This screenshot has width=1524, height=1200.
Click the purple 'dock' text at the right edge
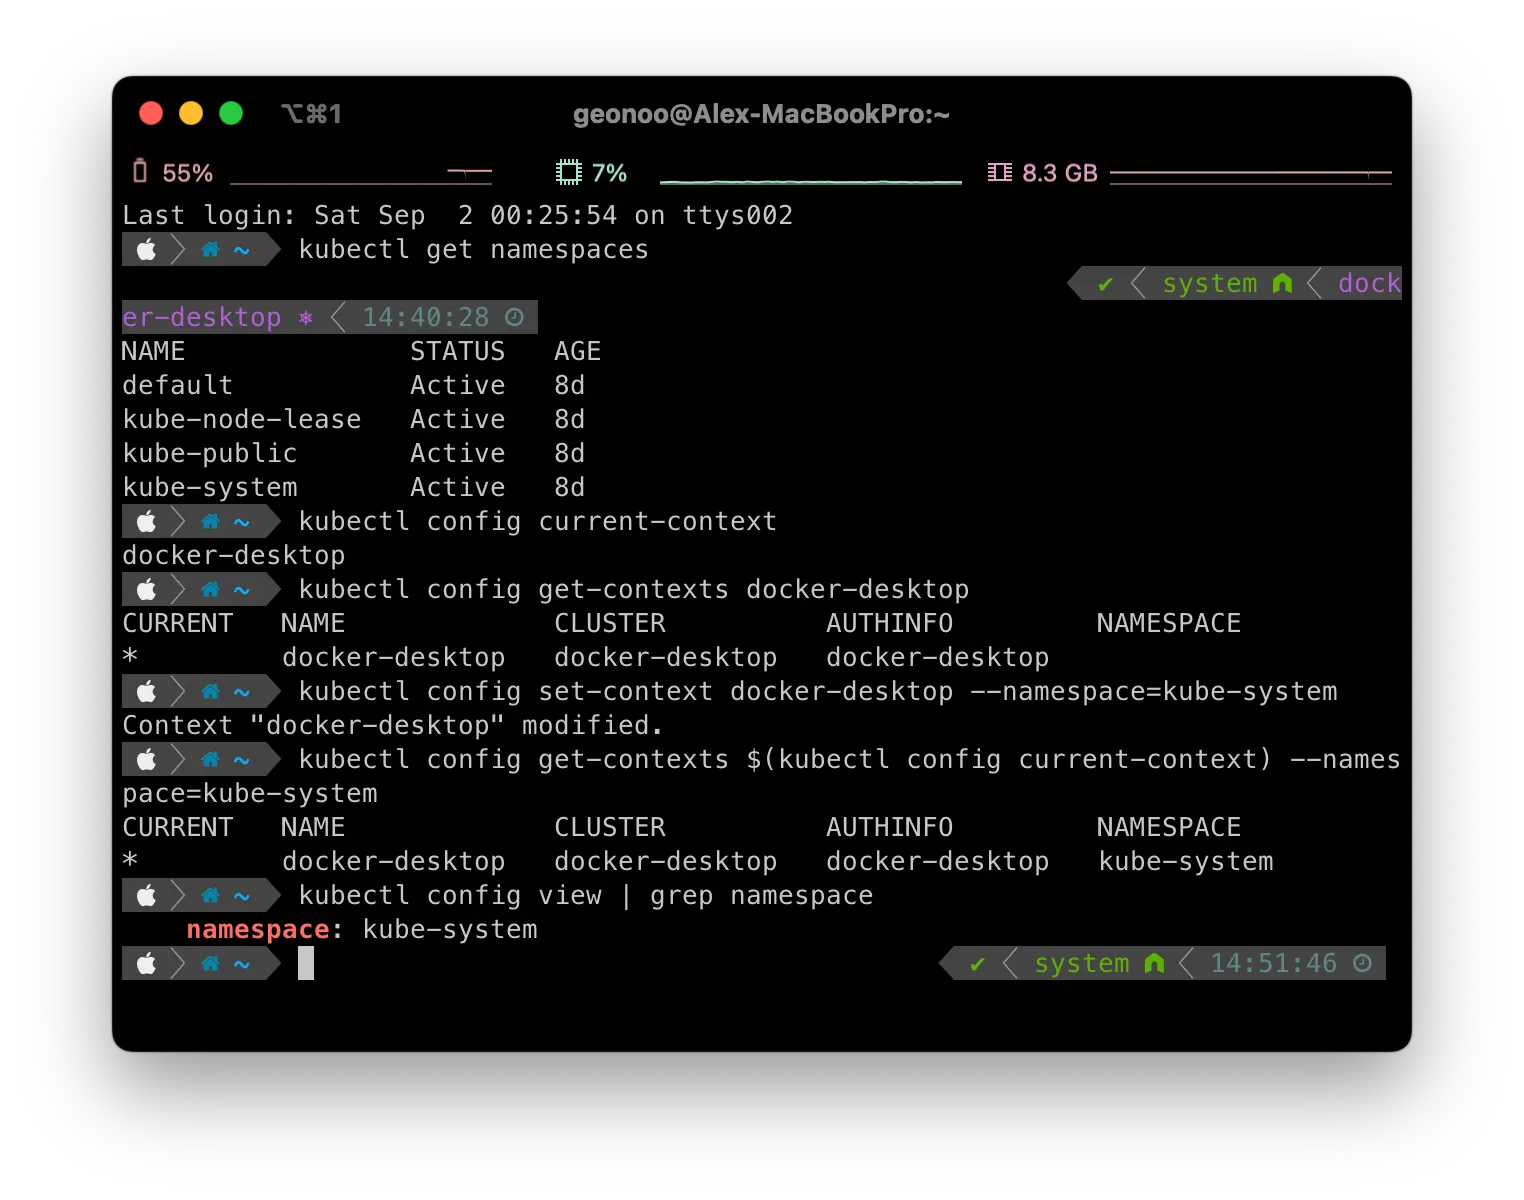click(x=1369, y=284)
